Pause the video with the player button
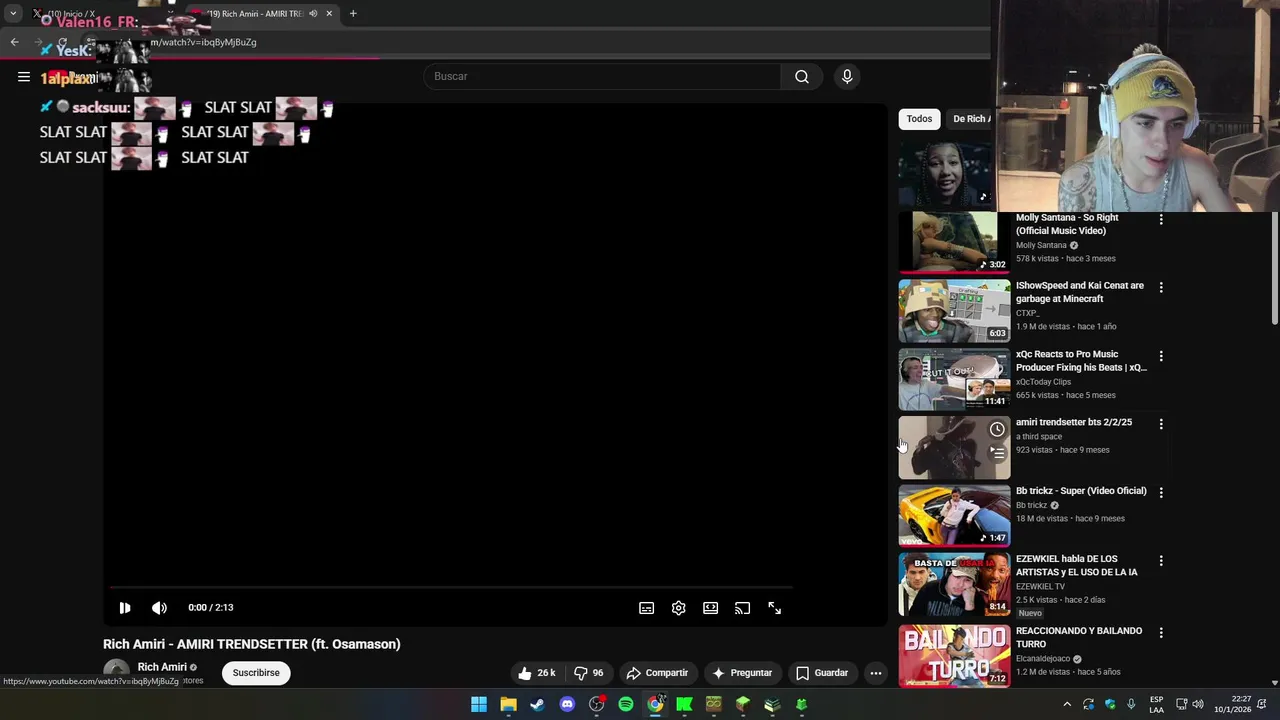The height and width of the screenshot is (720, 1280). click(x=125, y=608)
